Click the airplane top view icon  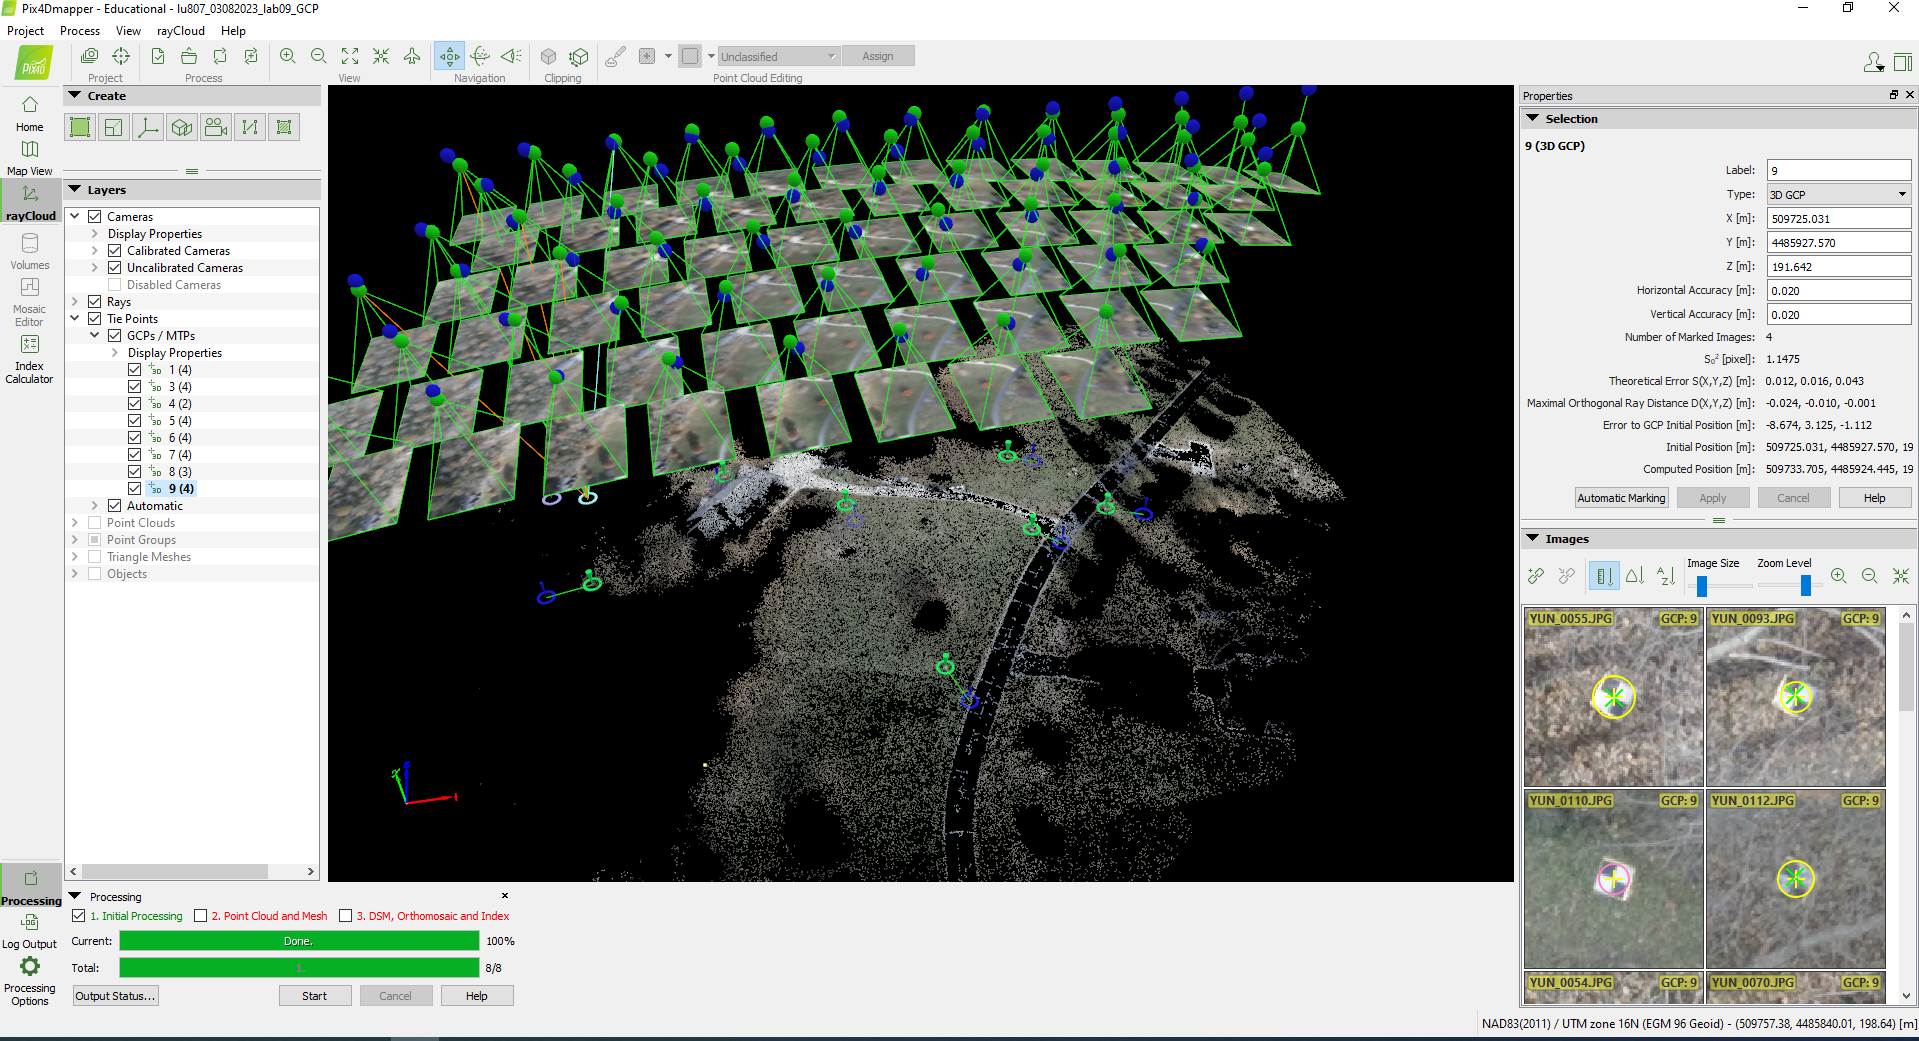[x=412, y=56]
